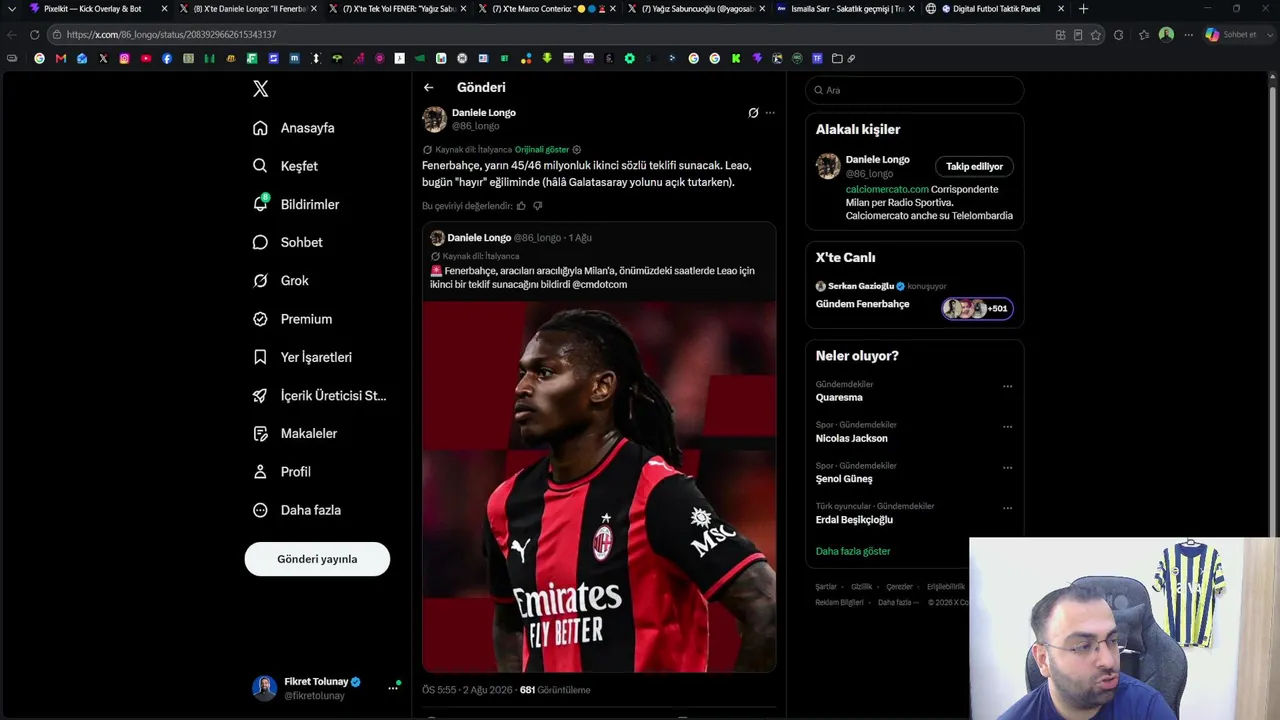Join the Gündem Fenerbahçe live space
The height and width of the screenshot is (720, 1280).
pyautogui.click(x=863, y=304)
